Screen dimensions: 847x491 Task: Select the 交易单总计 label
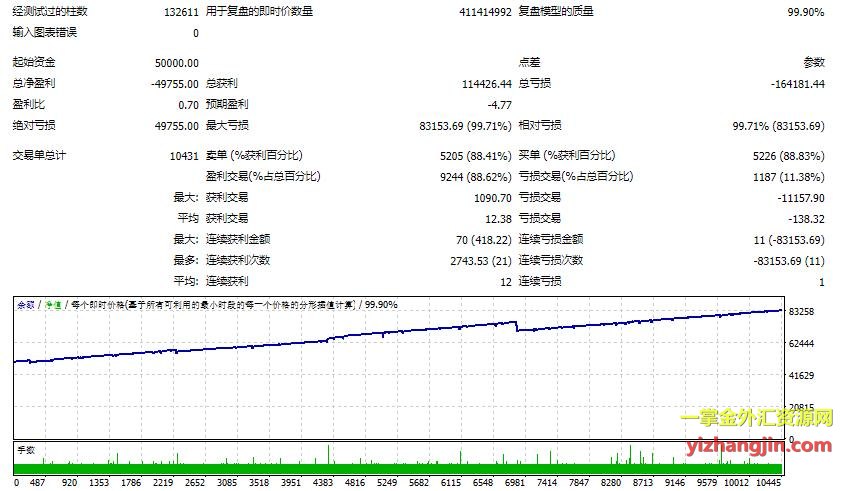coord(39,156)
